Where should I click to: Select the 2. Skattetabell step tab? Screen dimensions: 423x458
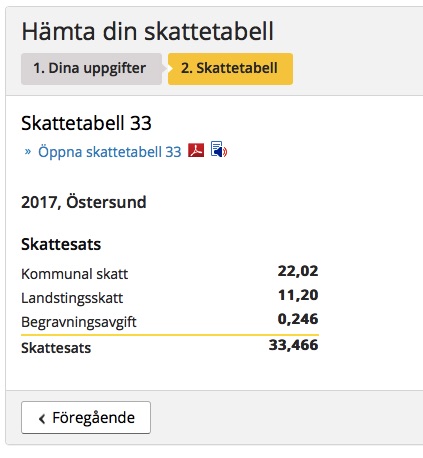[230, 69]
